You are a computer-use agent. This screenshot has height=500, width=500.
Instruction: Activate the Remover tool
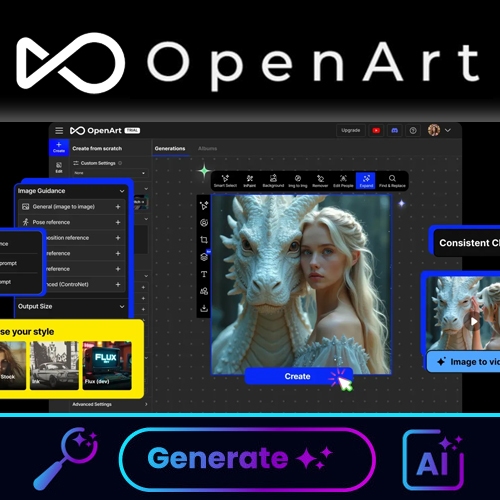coord(320,181)
